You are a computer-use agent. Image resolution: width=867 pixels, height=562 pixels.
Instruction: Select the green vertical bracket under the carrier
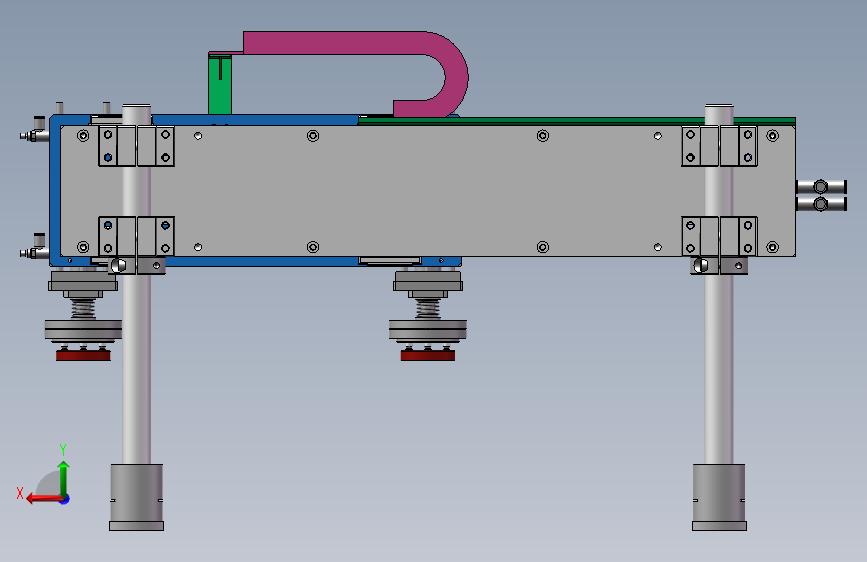[220, 84]
